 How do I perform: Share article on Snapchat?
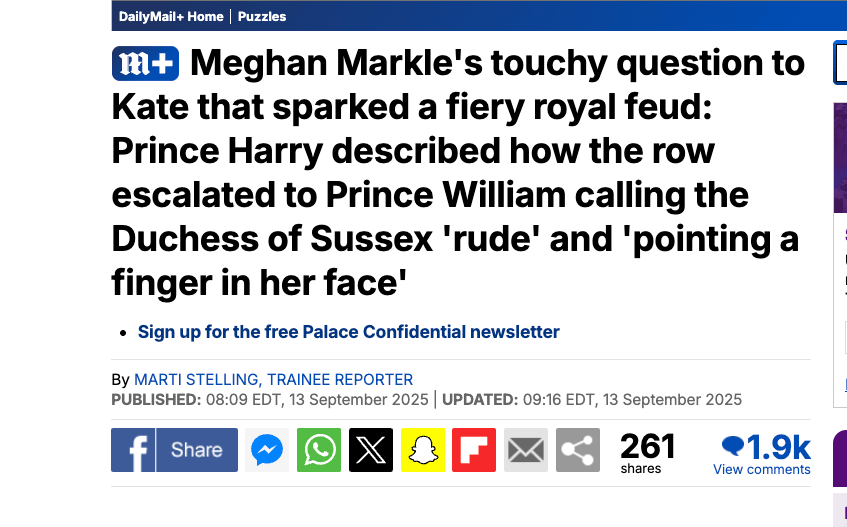coord(423,450)
